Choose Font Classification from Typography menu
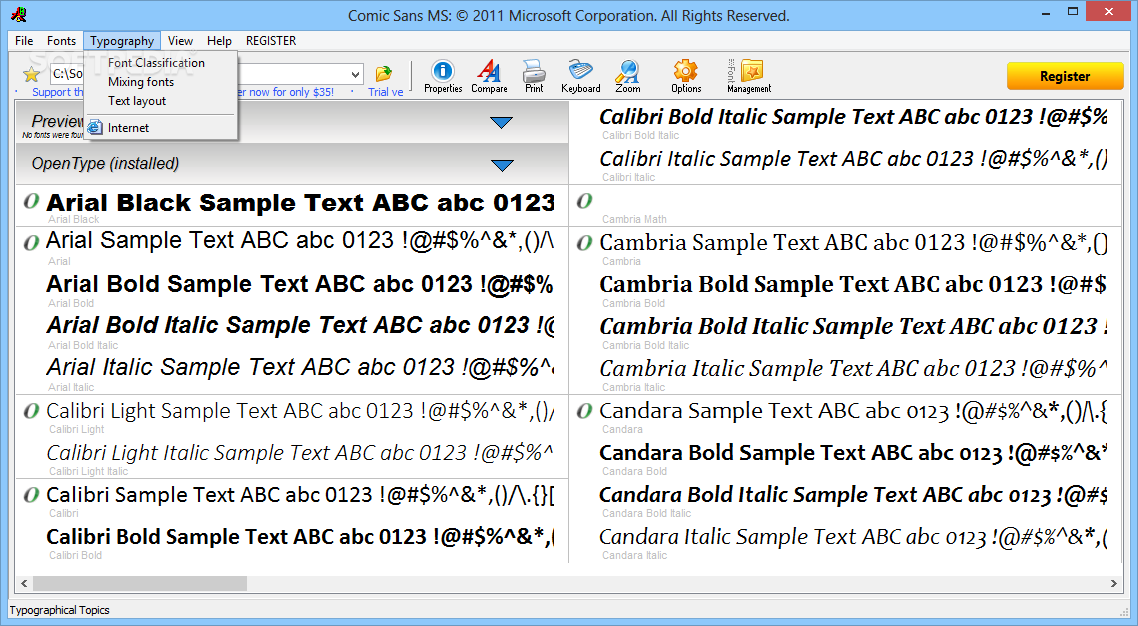 156,63
